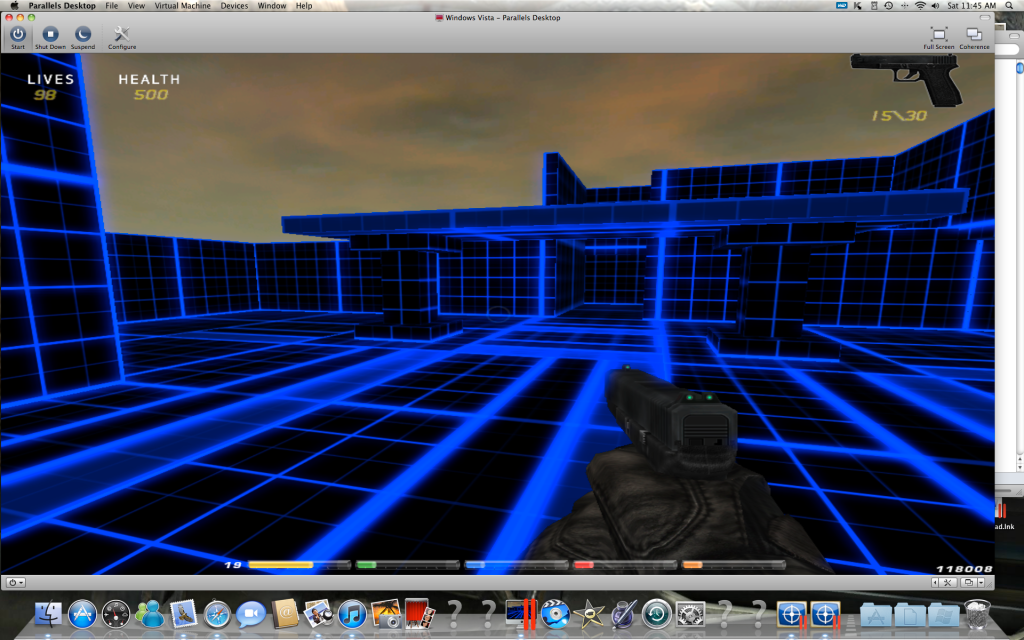Click the tools icon in status bar
1024x640 pixels.
coord(948,583)
